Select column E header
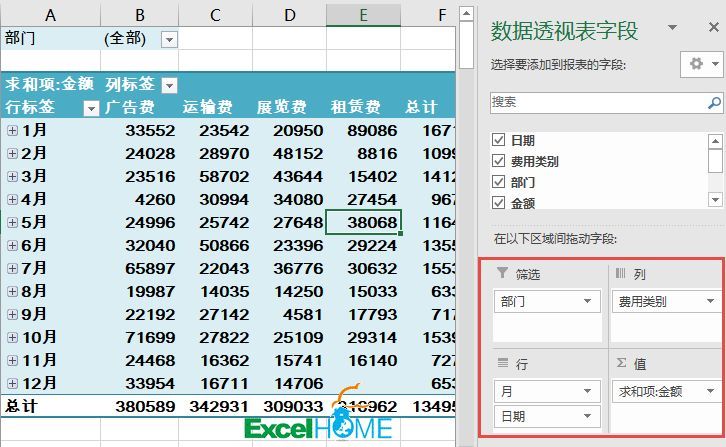Screen dimensions: 726x447 coord(363,15)
